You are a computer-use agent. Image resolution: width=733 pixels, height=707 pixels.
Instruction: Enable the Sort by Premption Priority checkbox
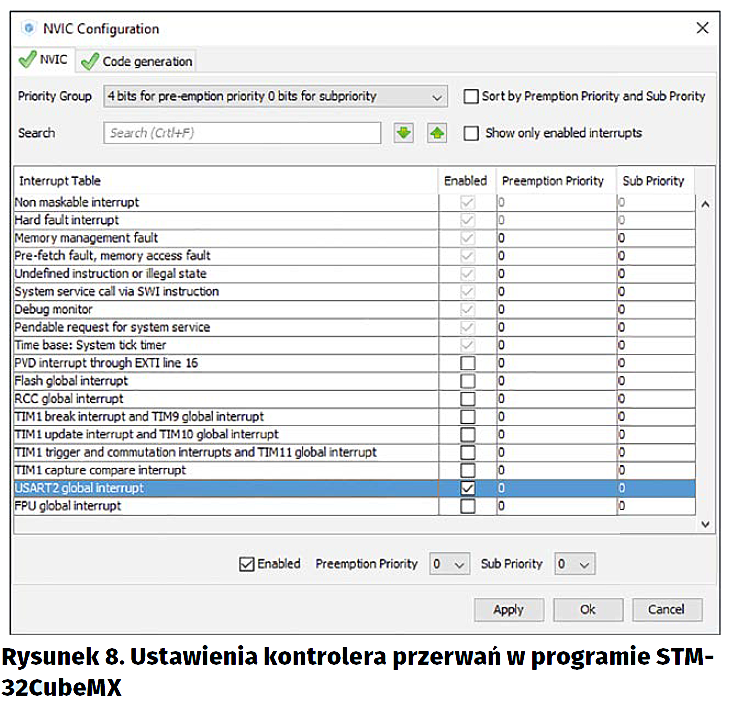click(x=471, y=97)
